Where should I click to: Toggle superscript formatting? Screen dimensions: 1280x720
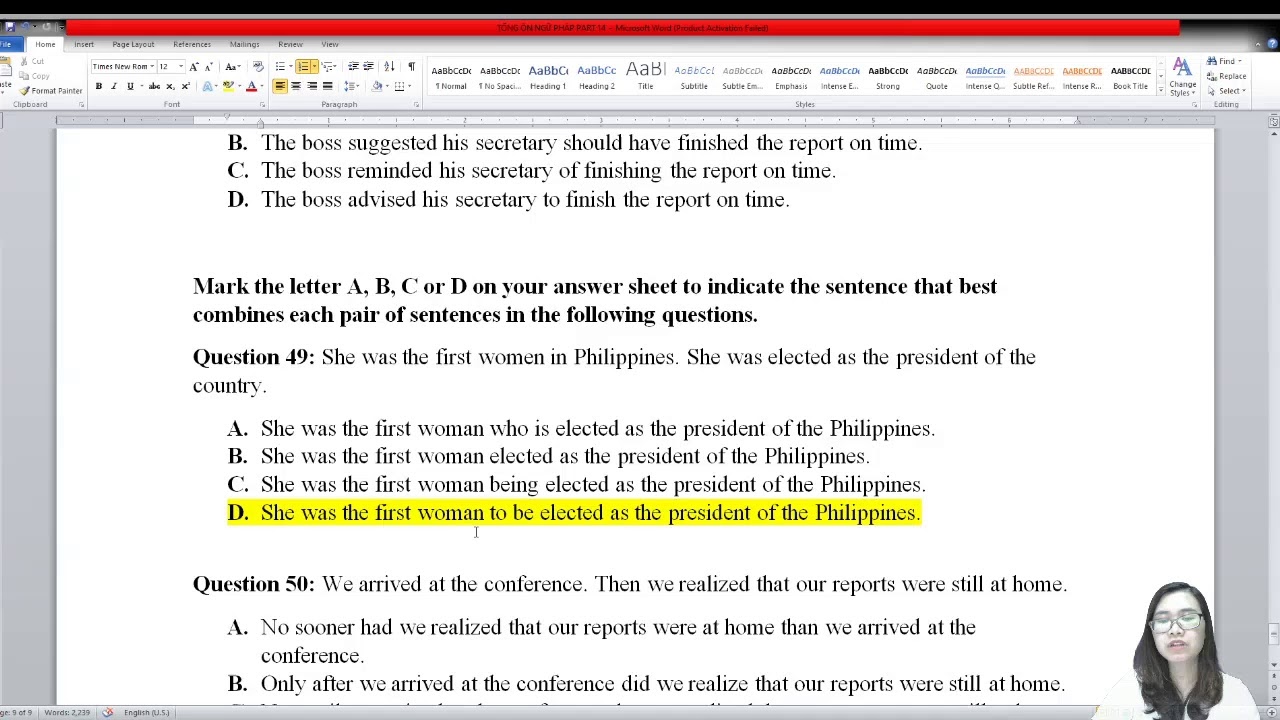click(x=185, y=86)
